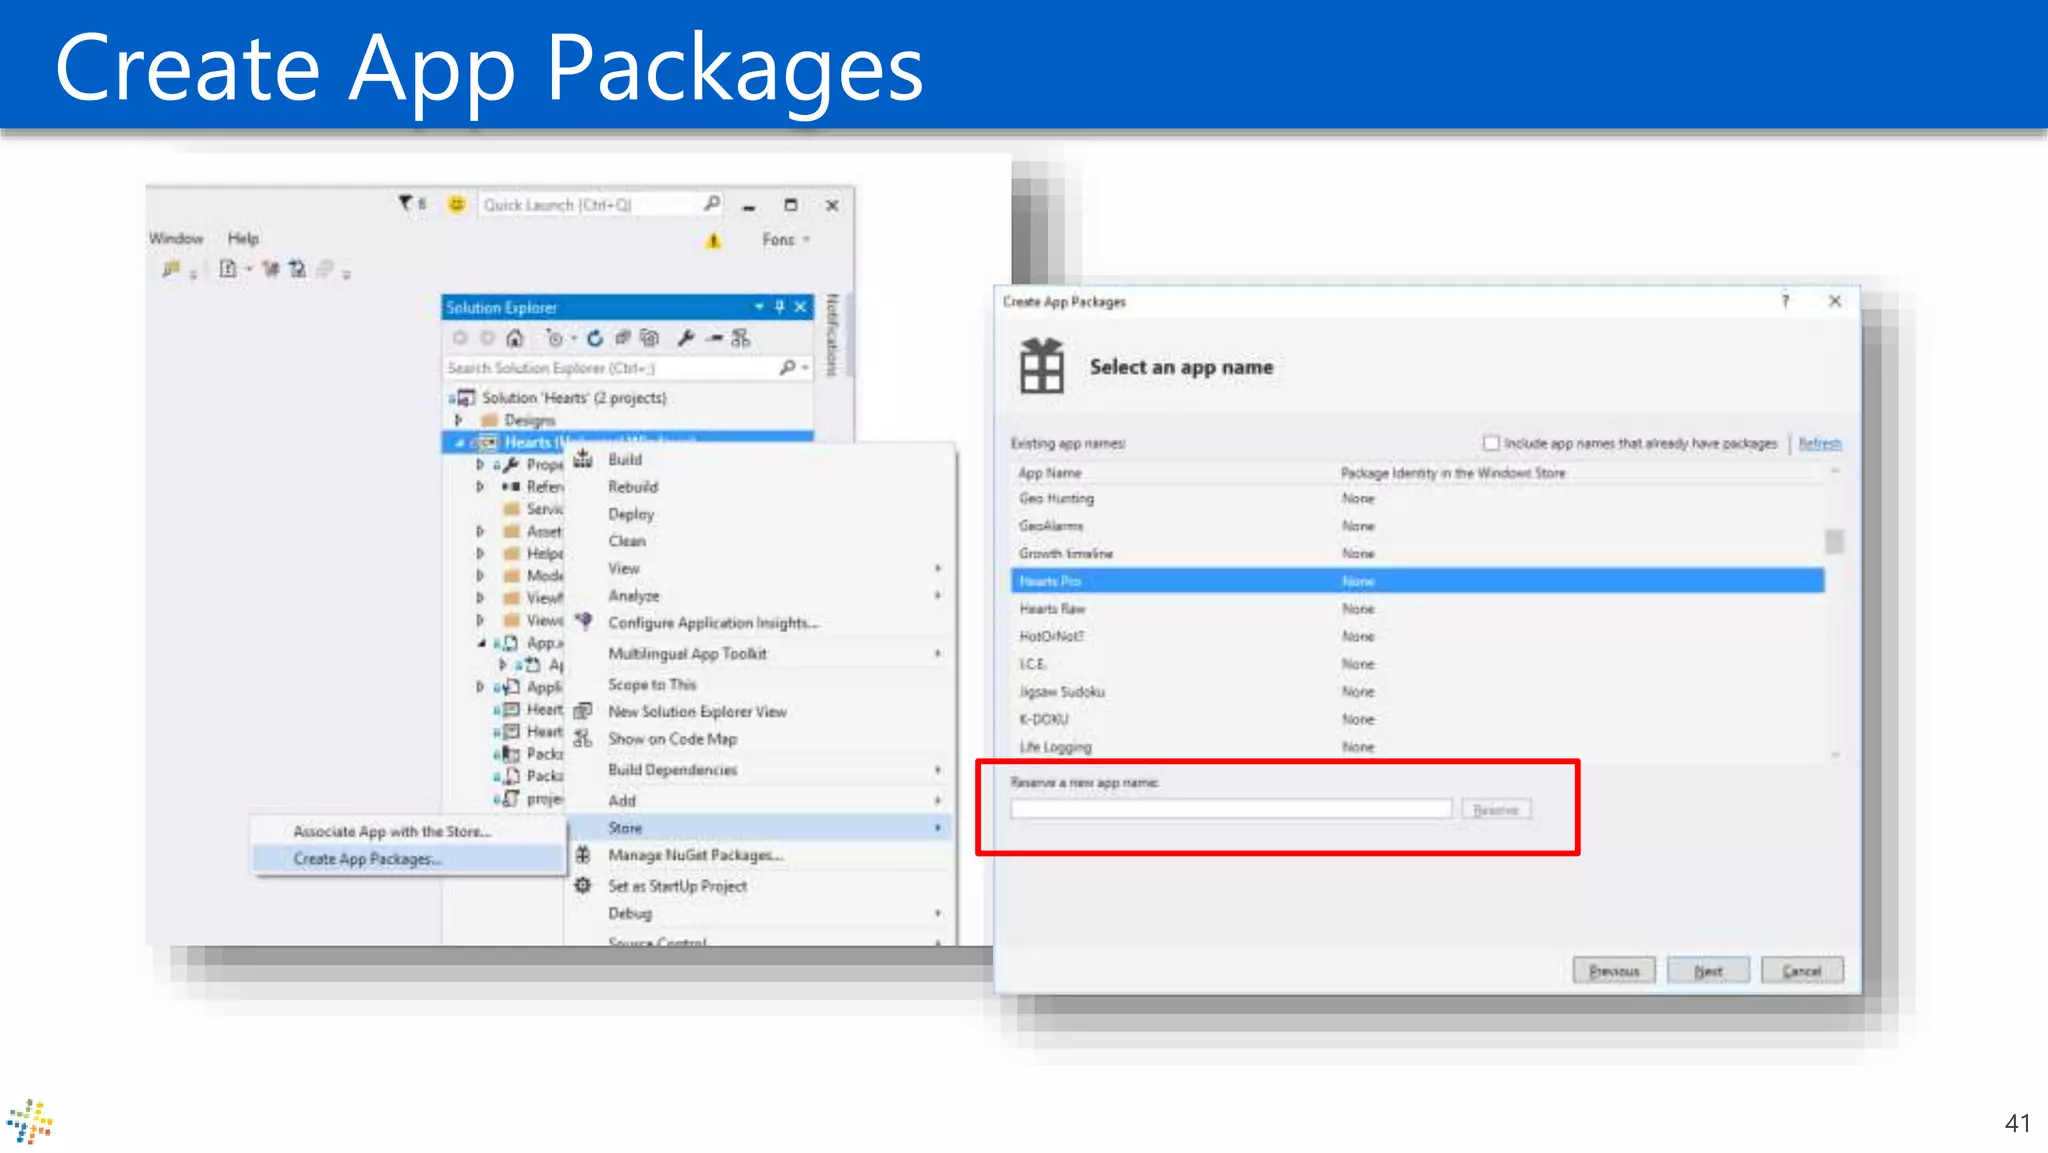Open the Store submenu entry

[x=759, y=828]
